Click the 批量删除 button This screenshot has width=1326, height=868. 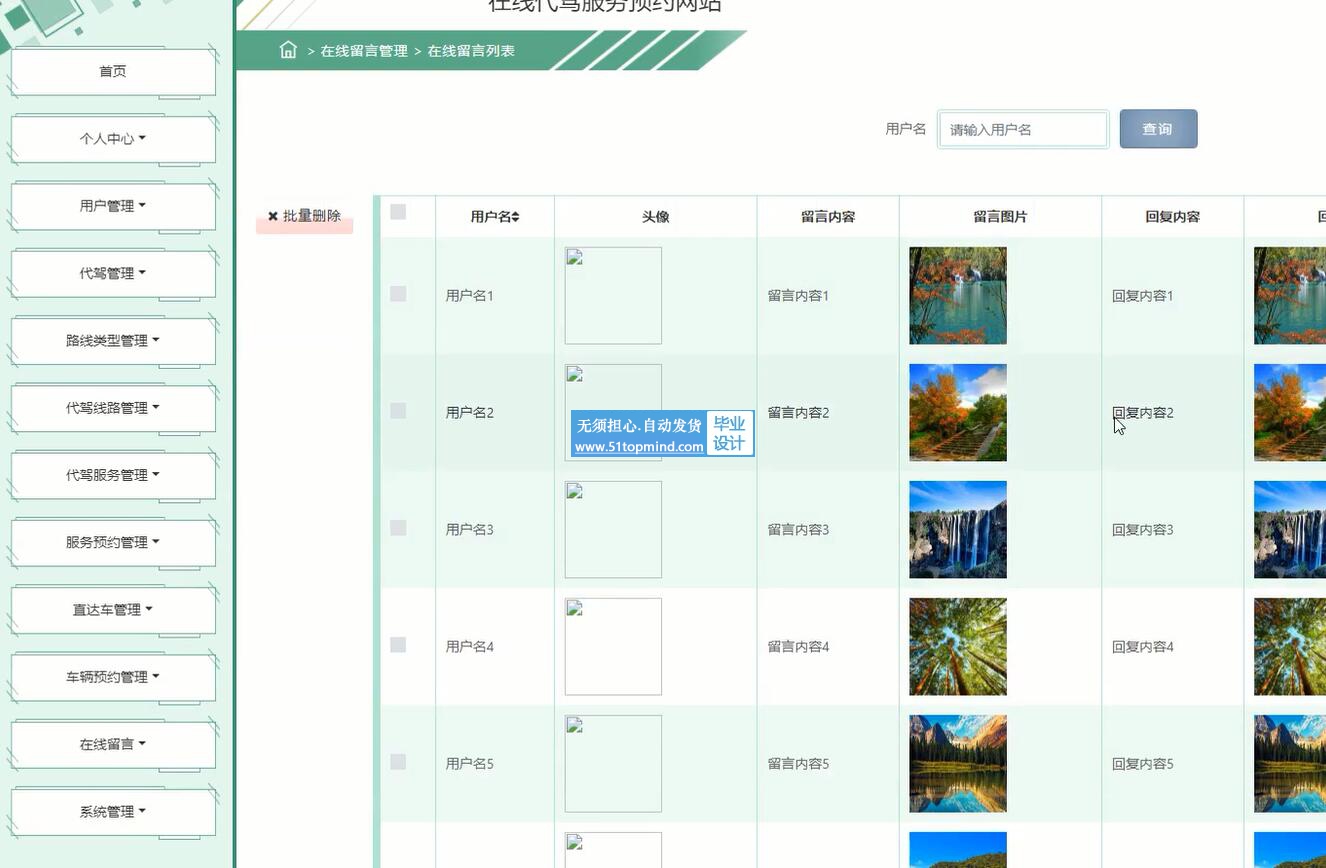point(304,216)
